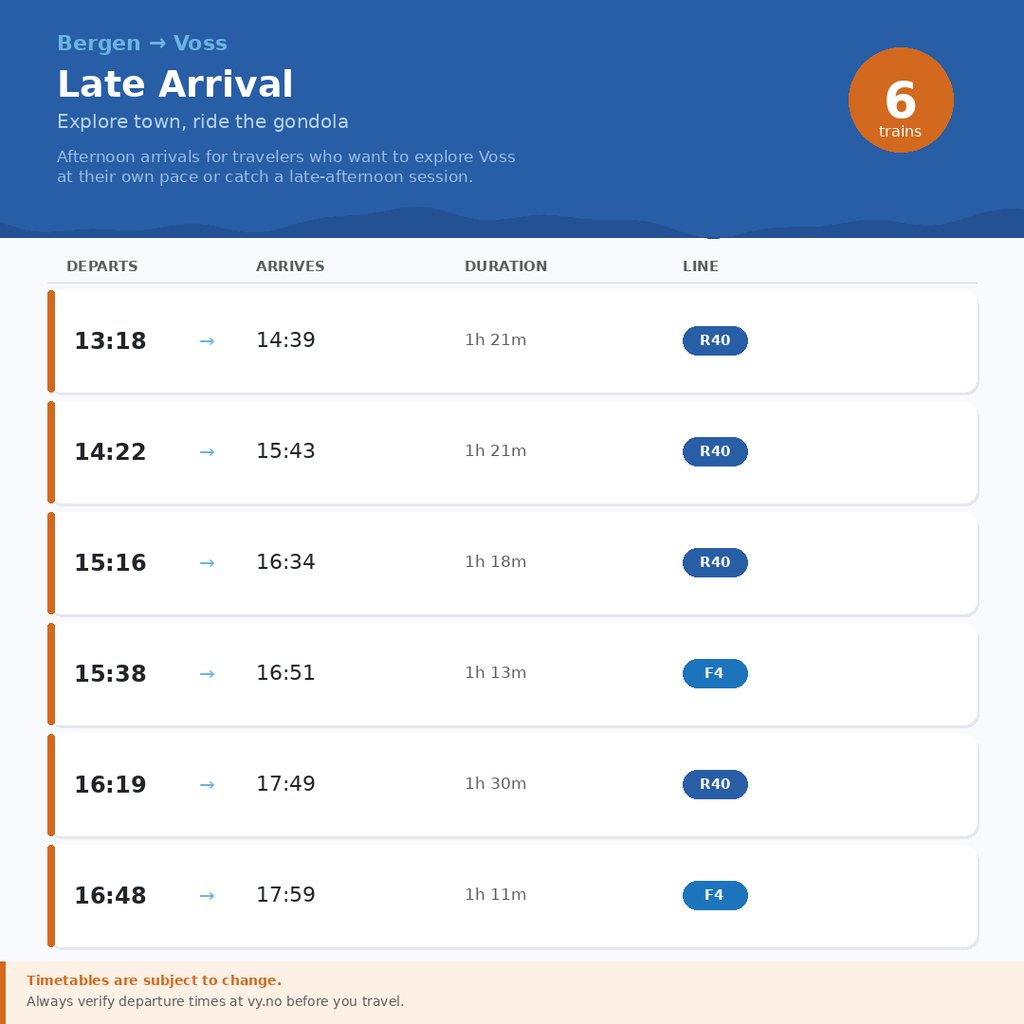Open the LINE column header
Screen dimensions: 1024x1024
(700, 266)
